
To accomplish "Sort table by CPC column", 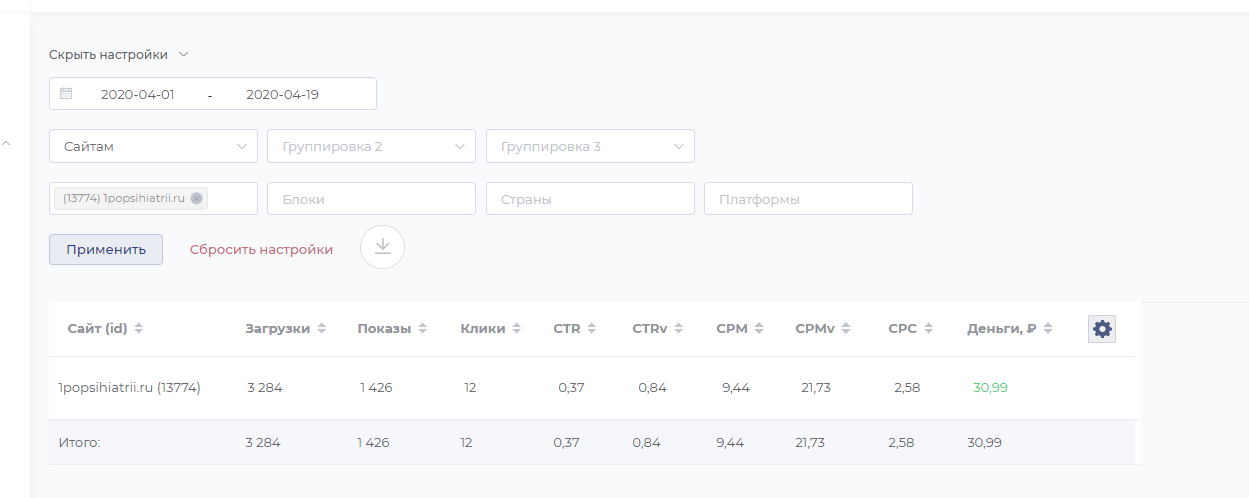I will (x=927, y=329).
